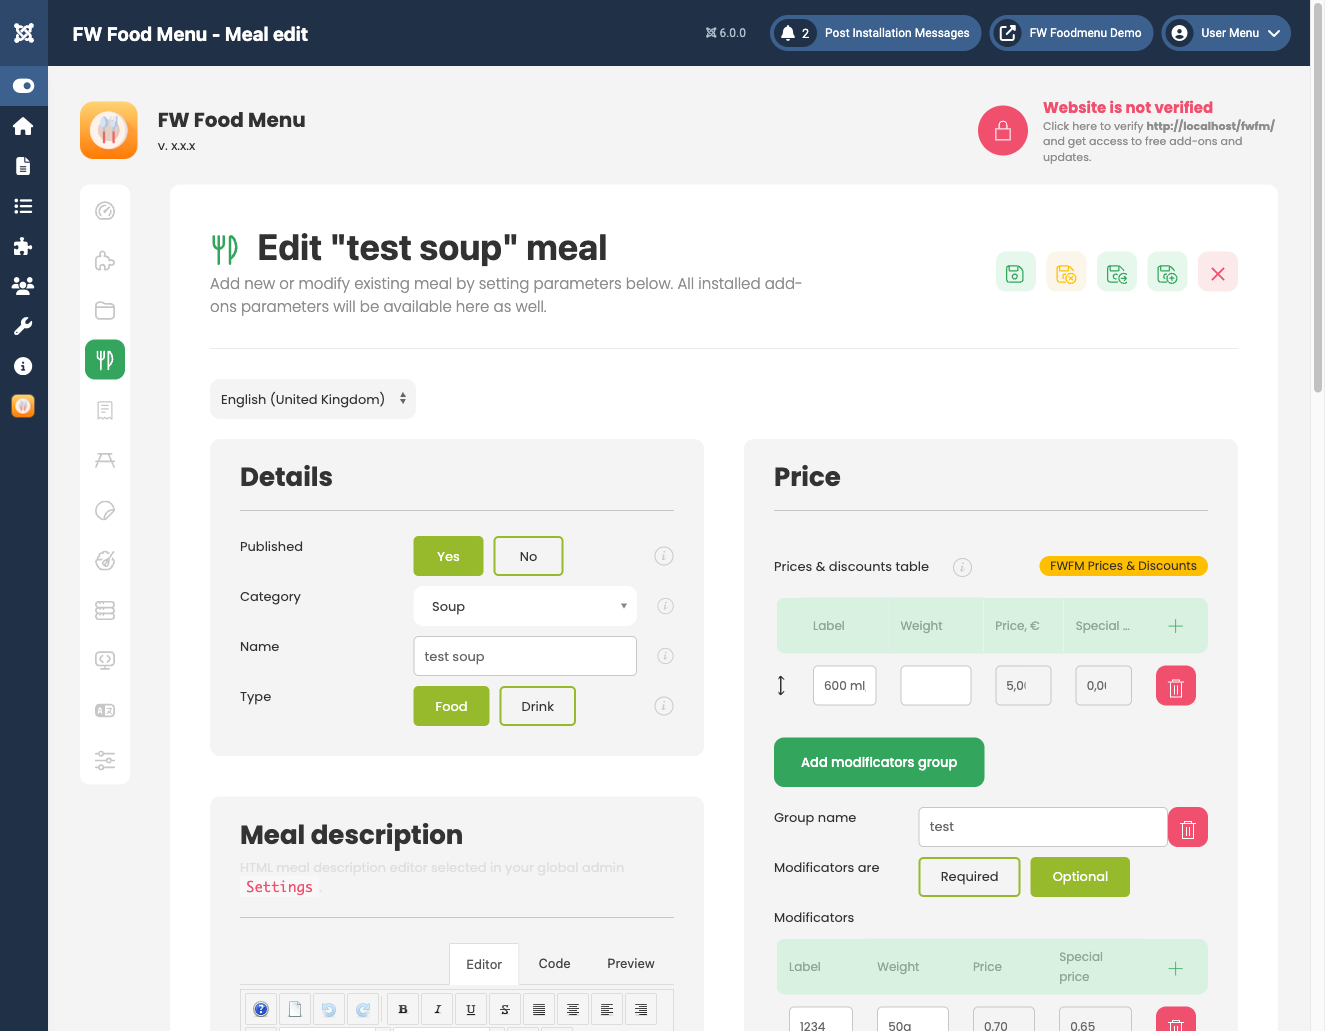
Task: Open the Category dropdown showing Soup
Action: click(x=524, y=606)
